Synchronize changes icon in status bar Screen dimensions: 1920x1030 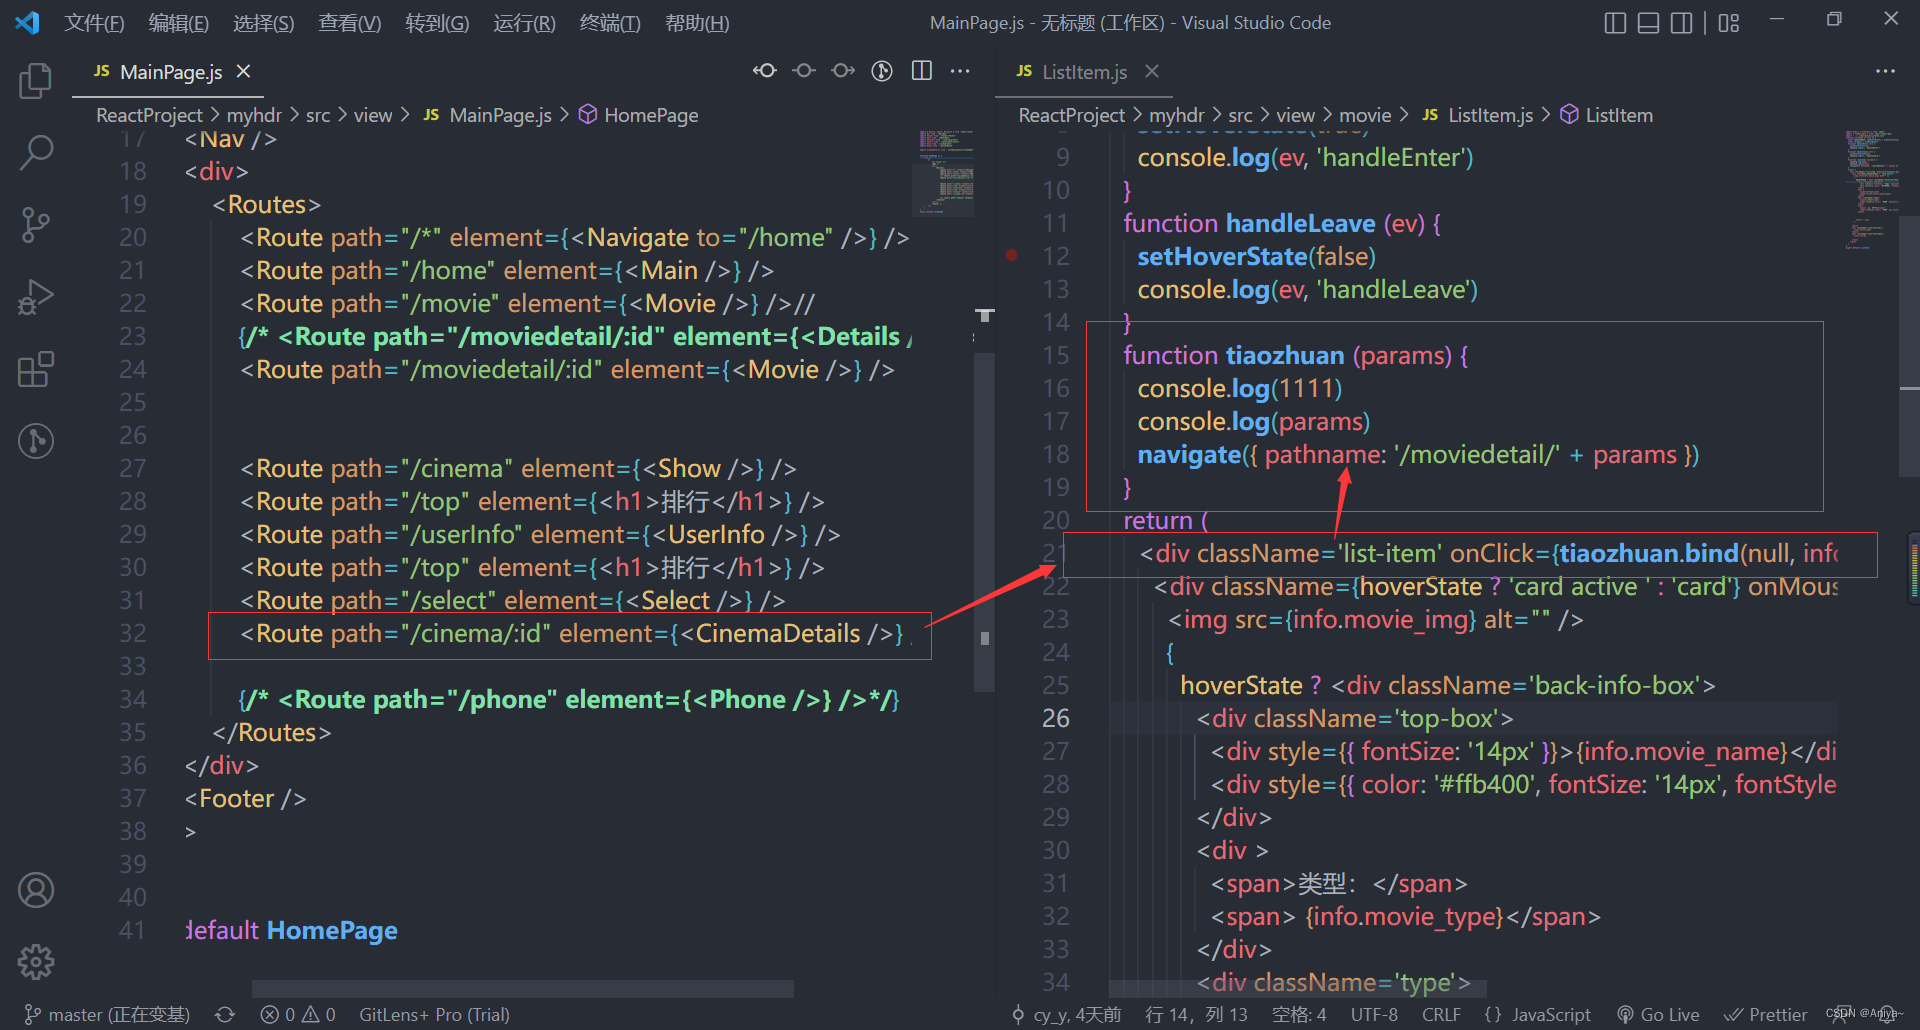pyautogui.click(x=225, y=1015)
